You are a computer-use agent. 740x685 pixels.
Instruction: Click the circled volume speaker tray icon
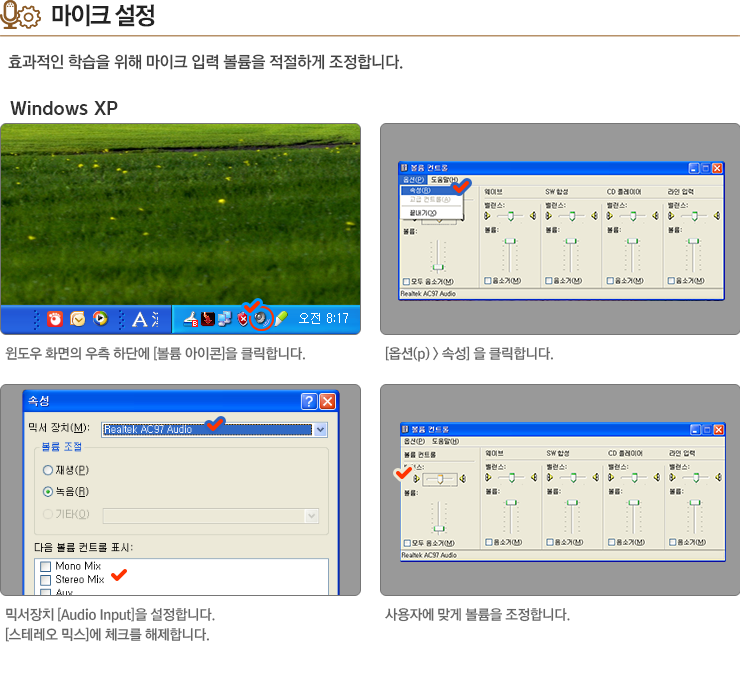pos(261,318)
